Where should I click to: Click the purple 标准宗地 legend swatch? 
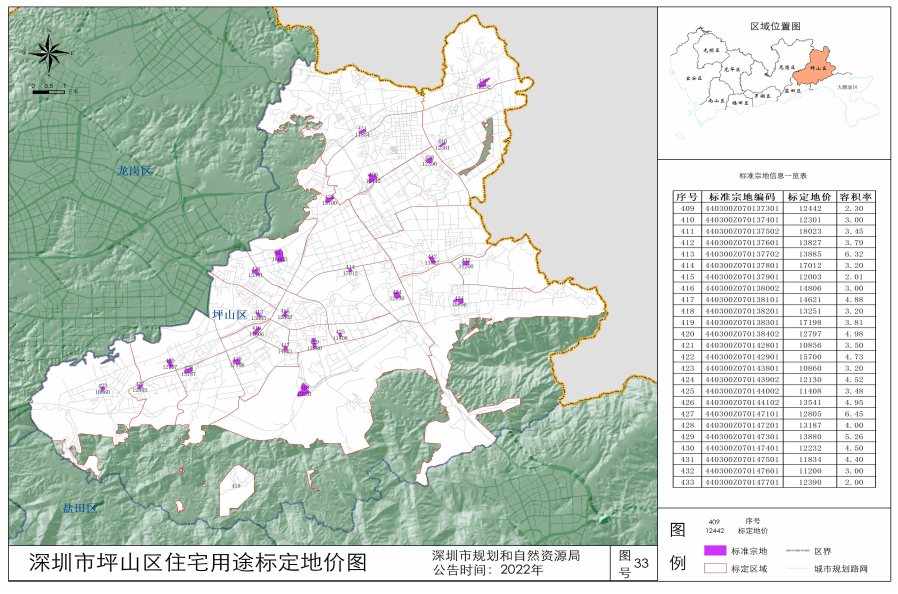713,551
